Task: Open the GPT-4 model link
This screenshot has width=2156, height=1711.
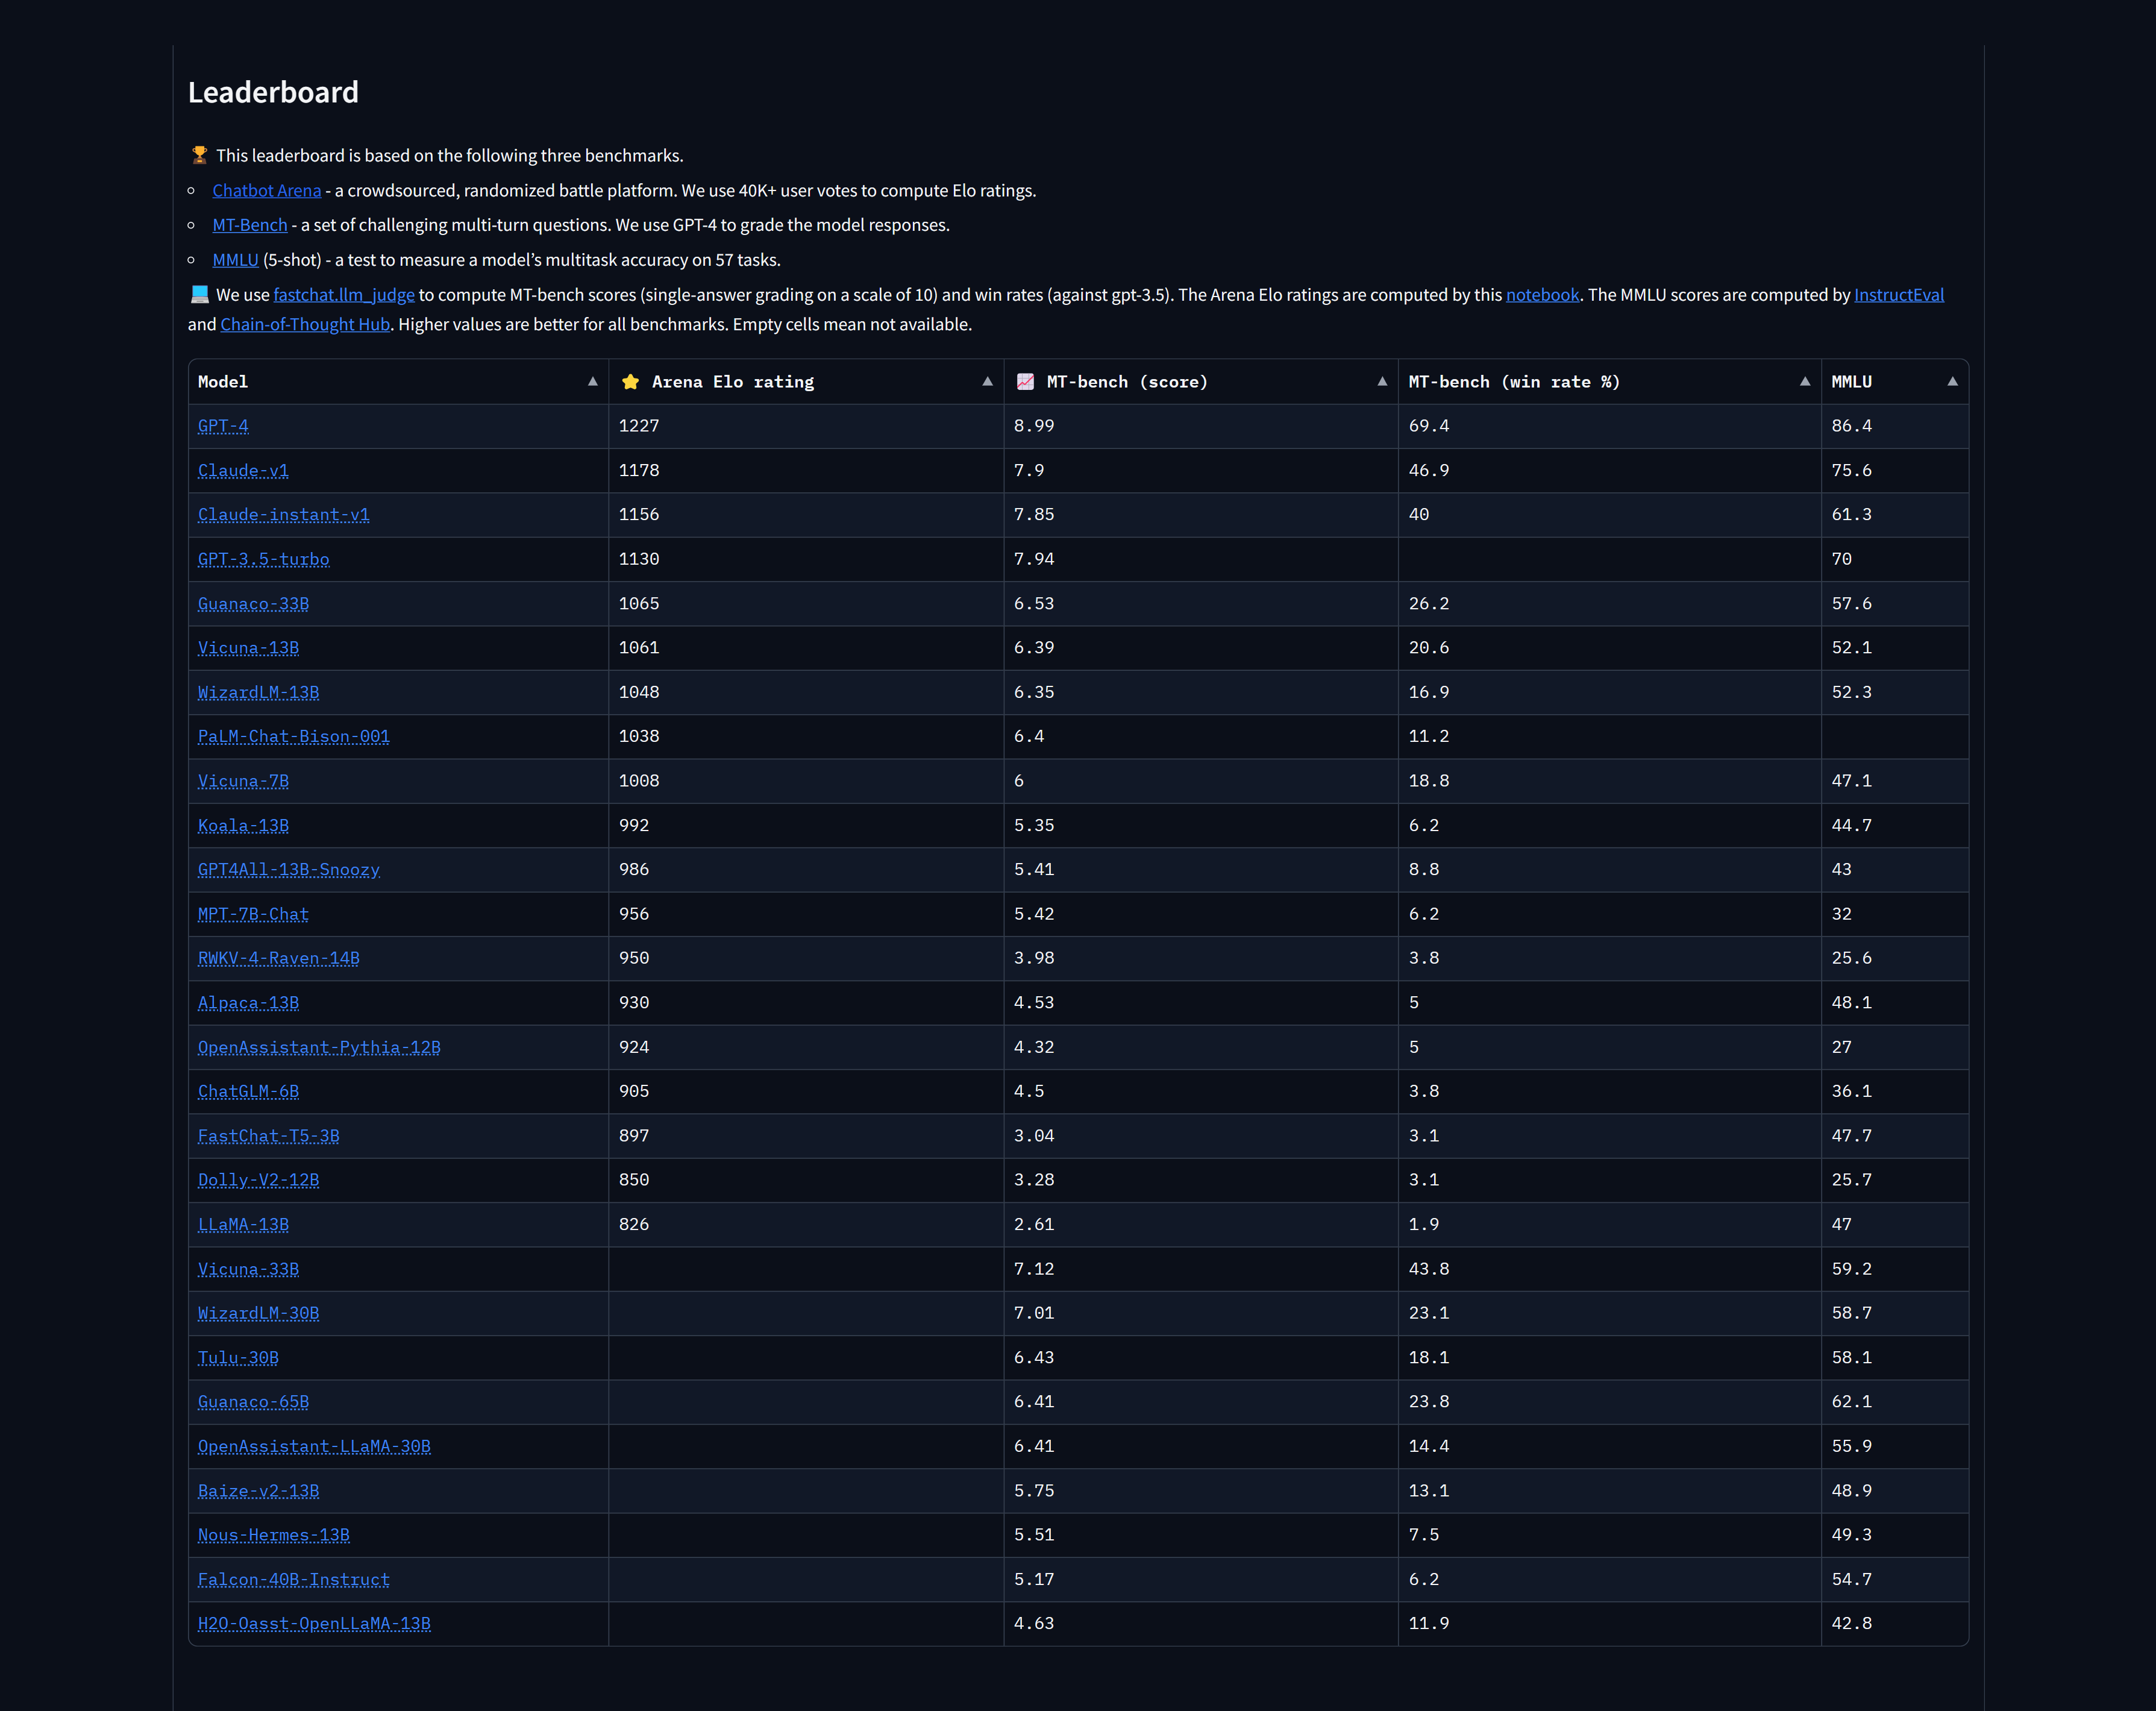Action: pos(223,426)
